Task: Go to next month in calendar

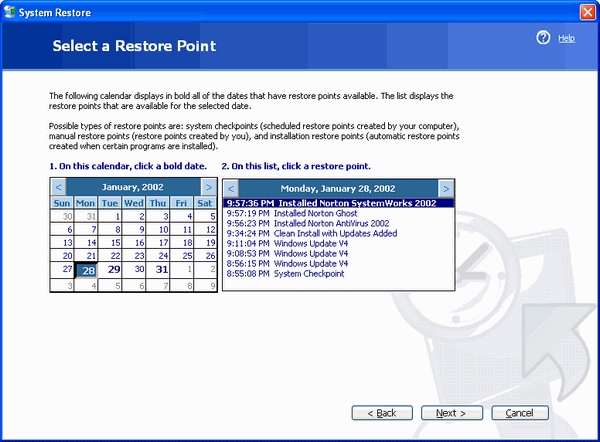Action: pyautogui.click(x=209, y=187)
